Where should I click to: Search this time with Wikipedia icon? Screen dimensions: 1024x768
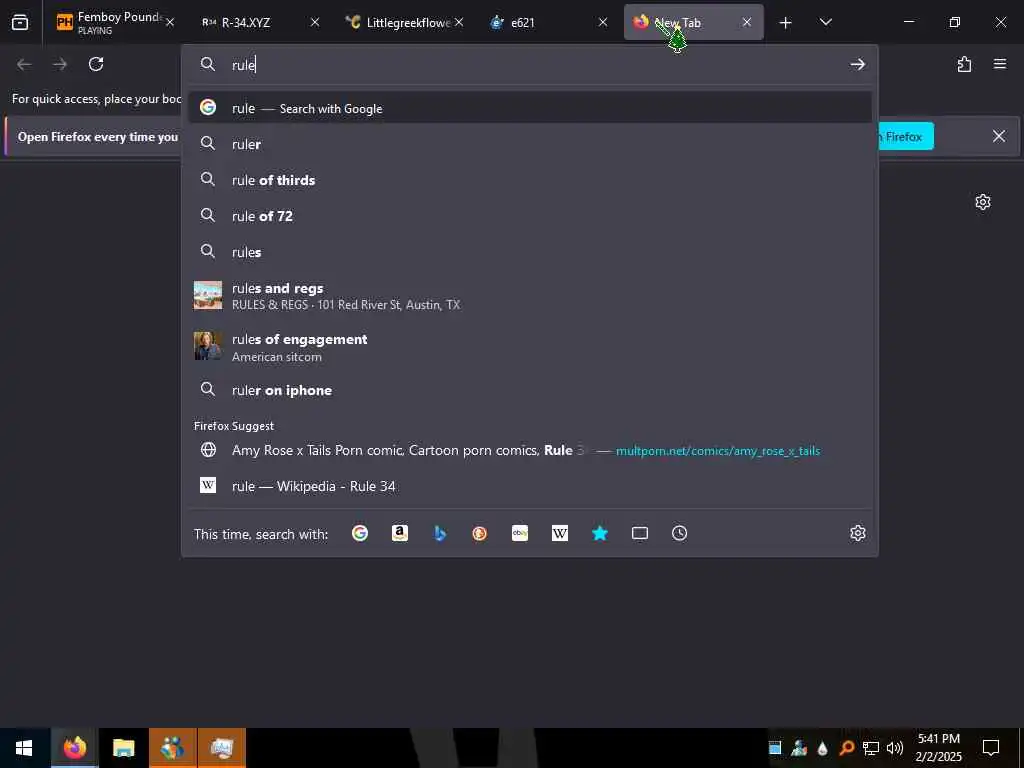click(560, 533)
